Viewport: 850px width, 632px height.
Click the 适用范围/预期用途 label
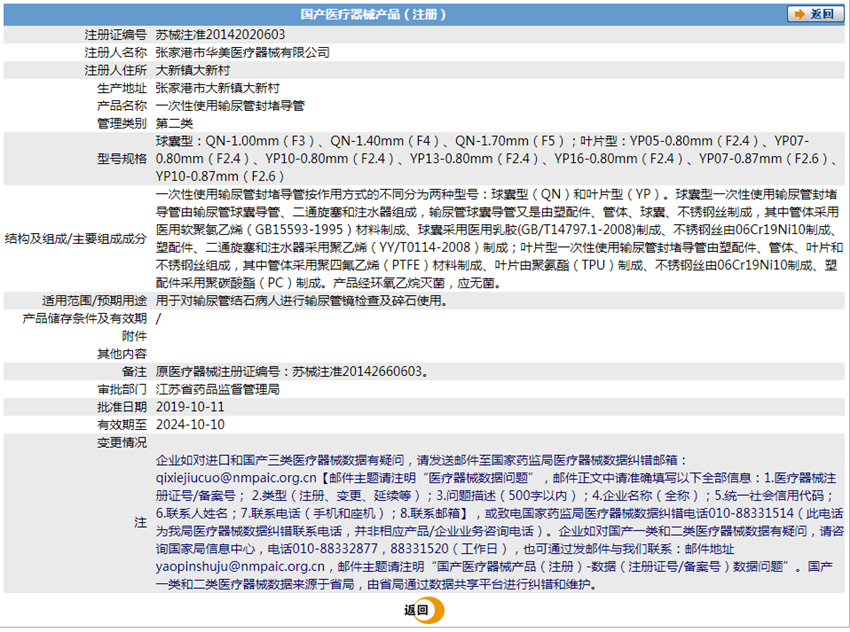(94, 301)
